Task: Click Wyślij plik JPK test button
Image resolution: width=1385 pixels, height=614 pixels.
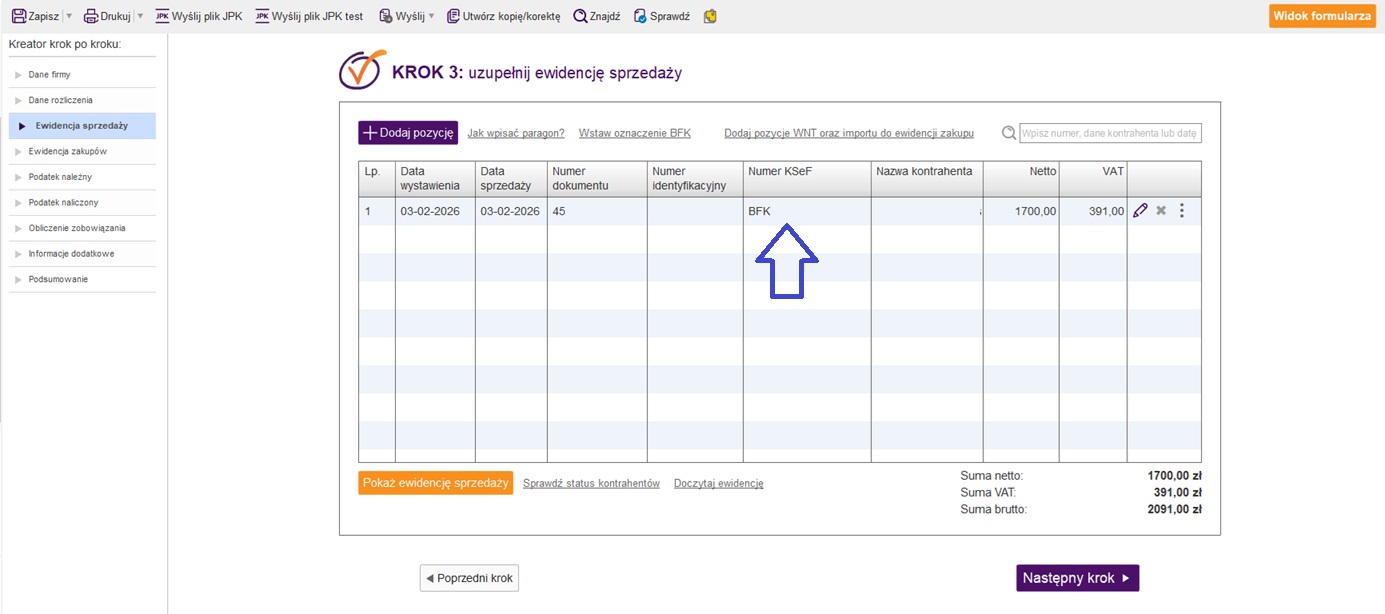Action: pyautogui.click(x=309, y=16)
